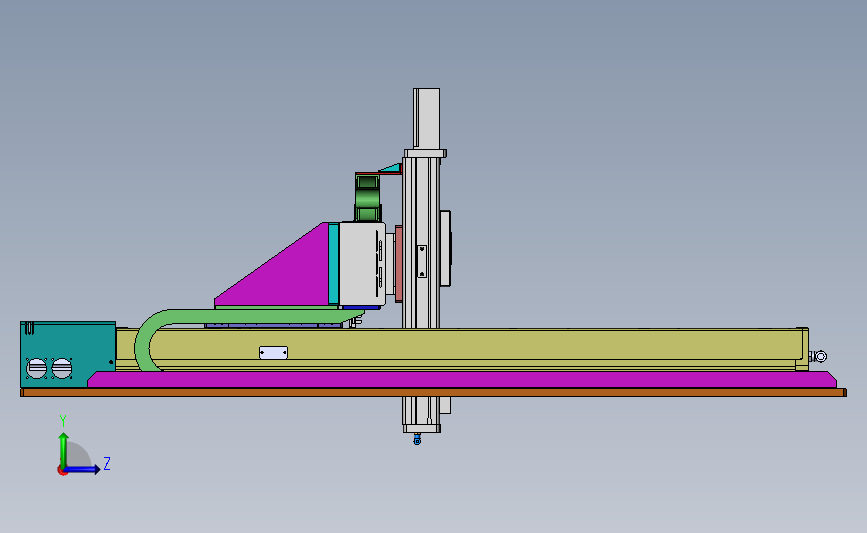Select the small plate with two black dots
This screenshot has width=867, height=533.
422,262
